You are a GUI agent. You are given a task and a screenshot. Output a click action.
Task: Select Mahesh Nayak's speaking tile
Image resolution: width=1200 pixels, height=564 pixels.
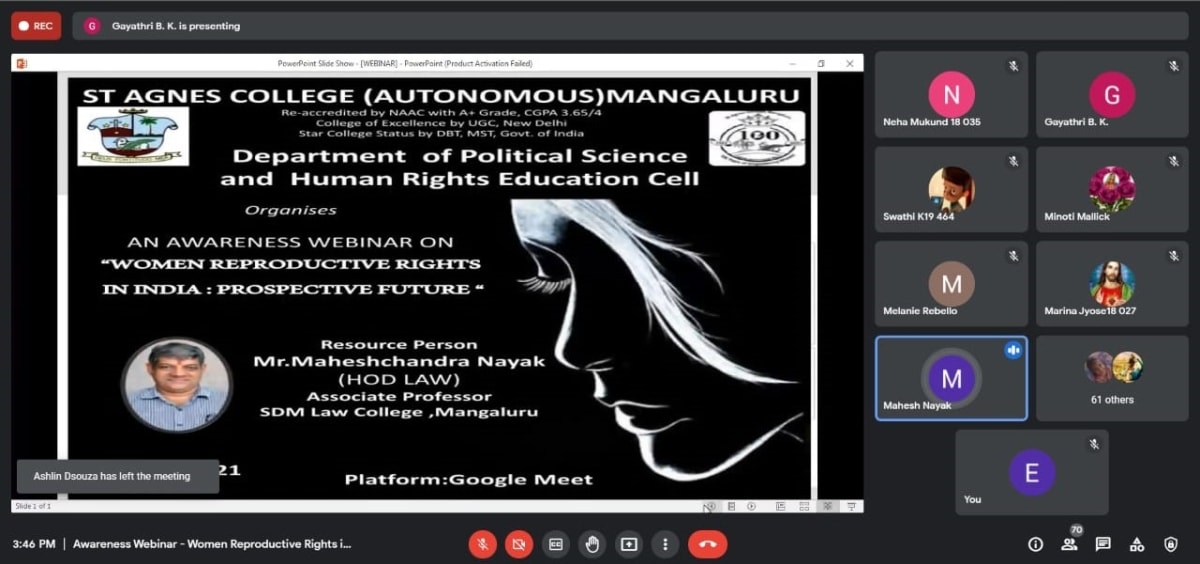(x=951, y=378)
